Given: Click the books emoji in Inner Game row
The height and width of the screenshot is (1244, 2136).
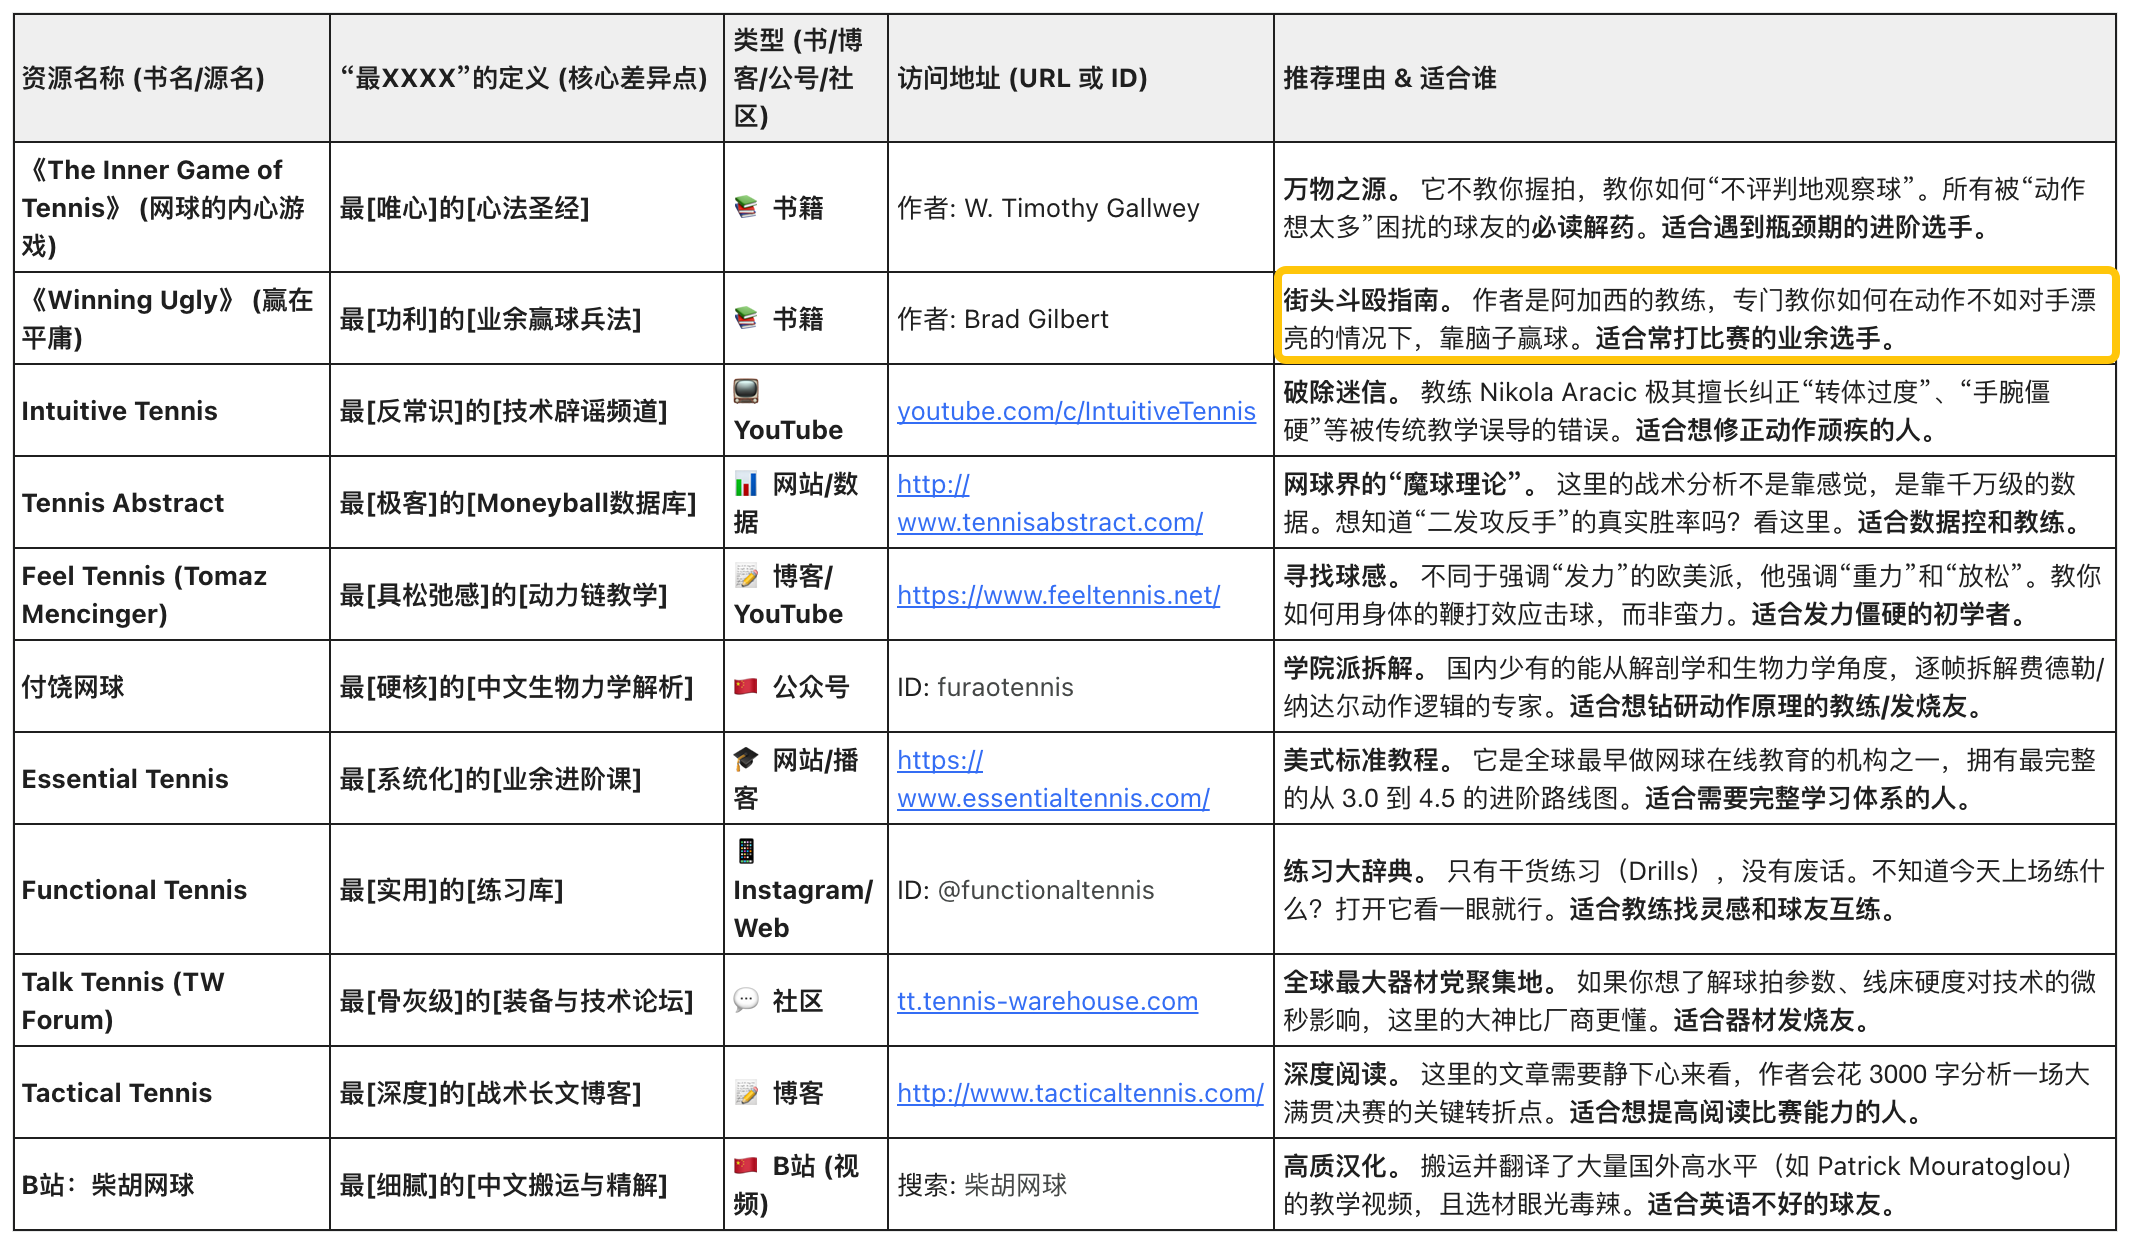Looking at the screenshot, I should pos(746,207).
